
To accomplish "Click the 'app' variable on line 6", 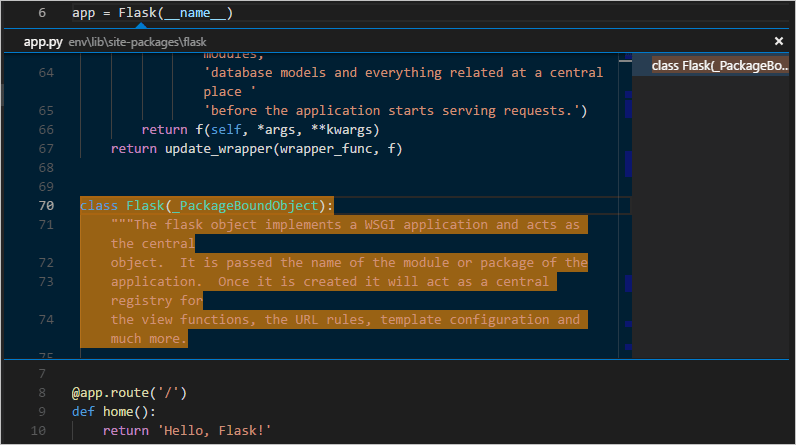I will pyautogui.click(x=84, y=13).
